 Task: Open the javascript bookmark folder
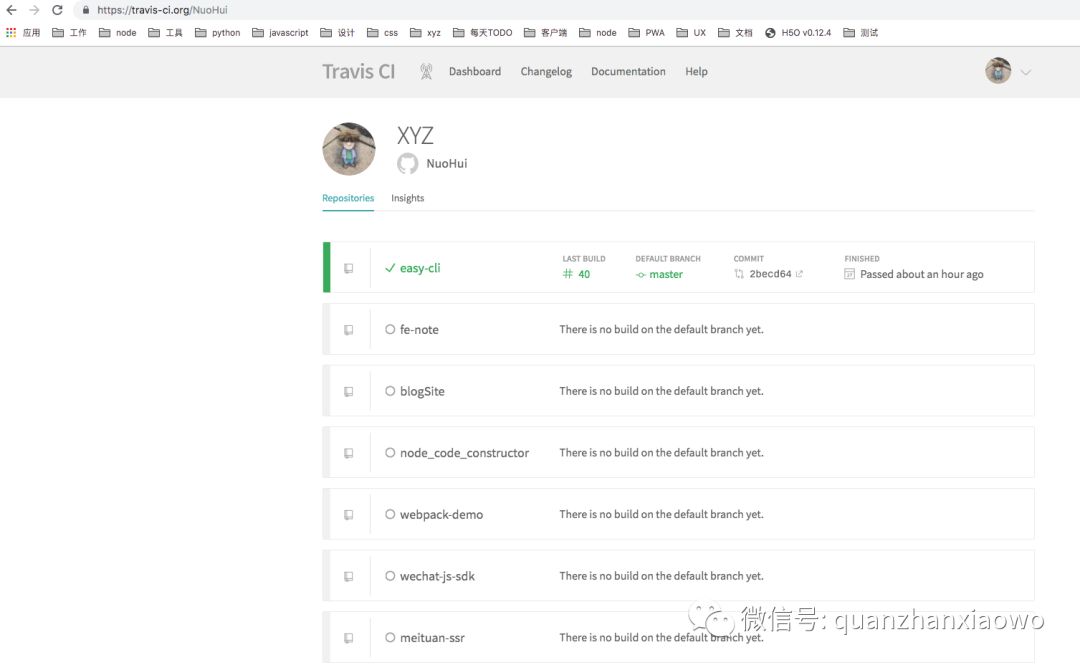pyautogui.click(x=280, y=32)
